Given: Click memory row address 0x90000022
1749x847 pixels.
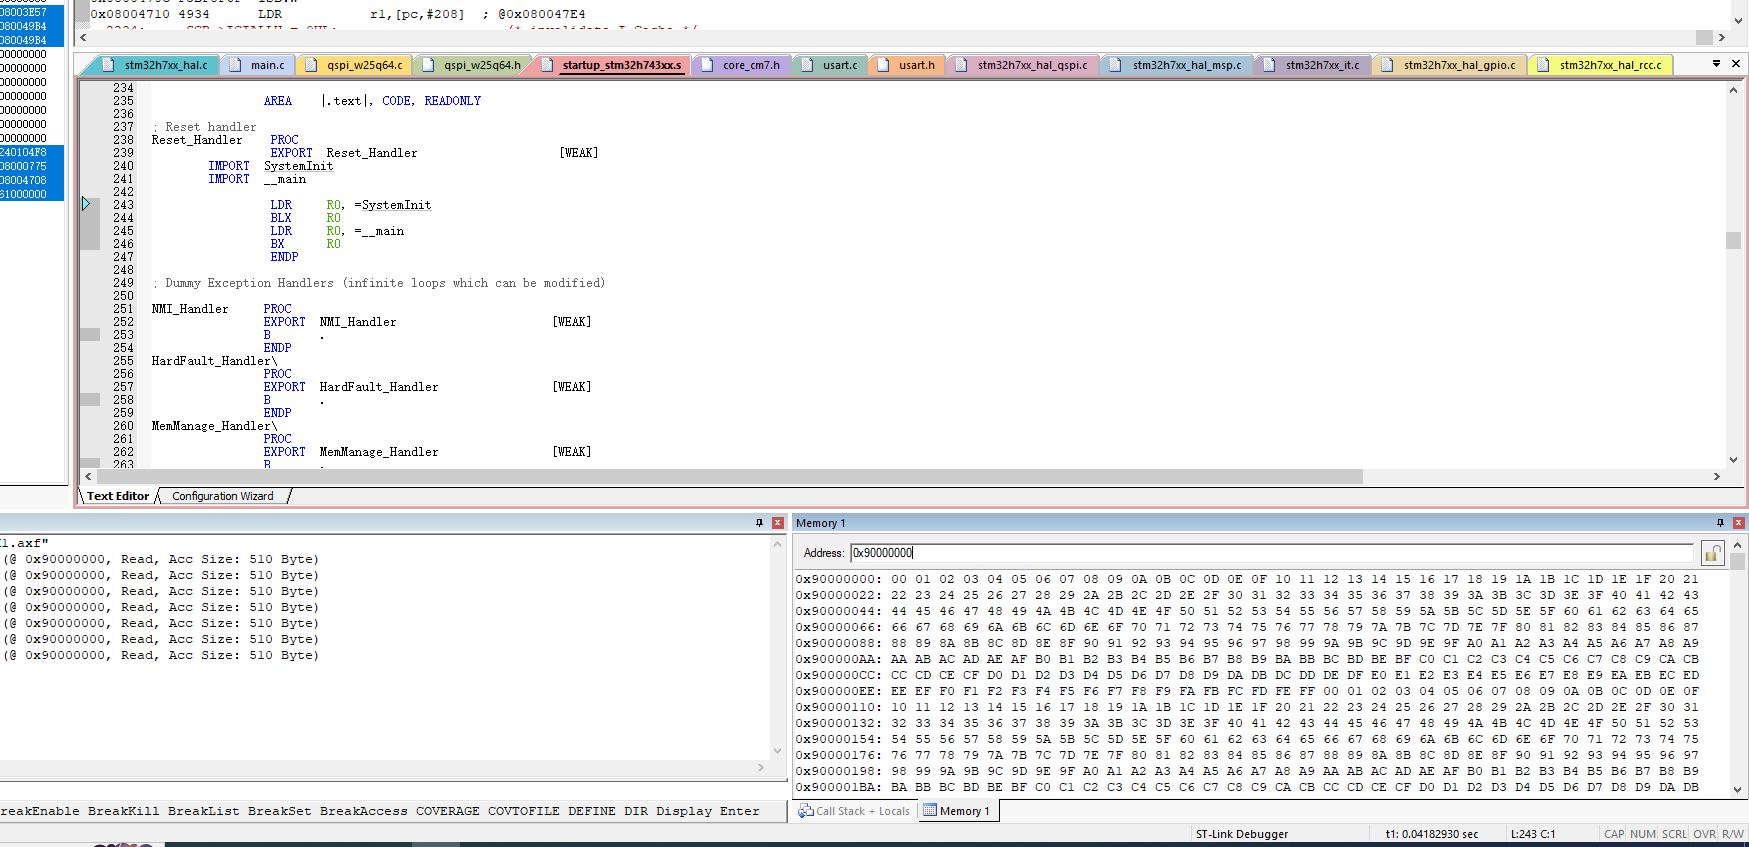Looking at the screenshot, I should pos(838,595).
